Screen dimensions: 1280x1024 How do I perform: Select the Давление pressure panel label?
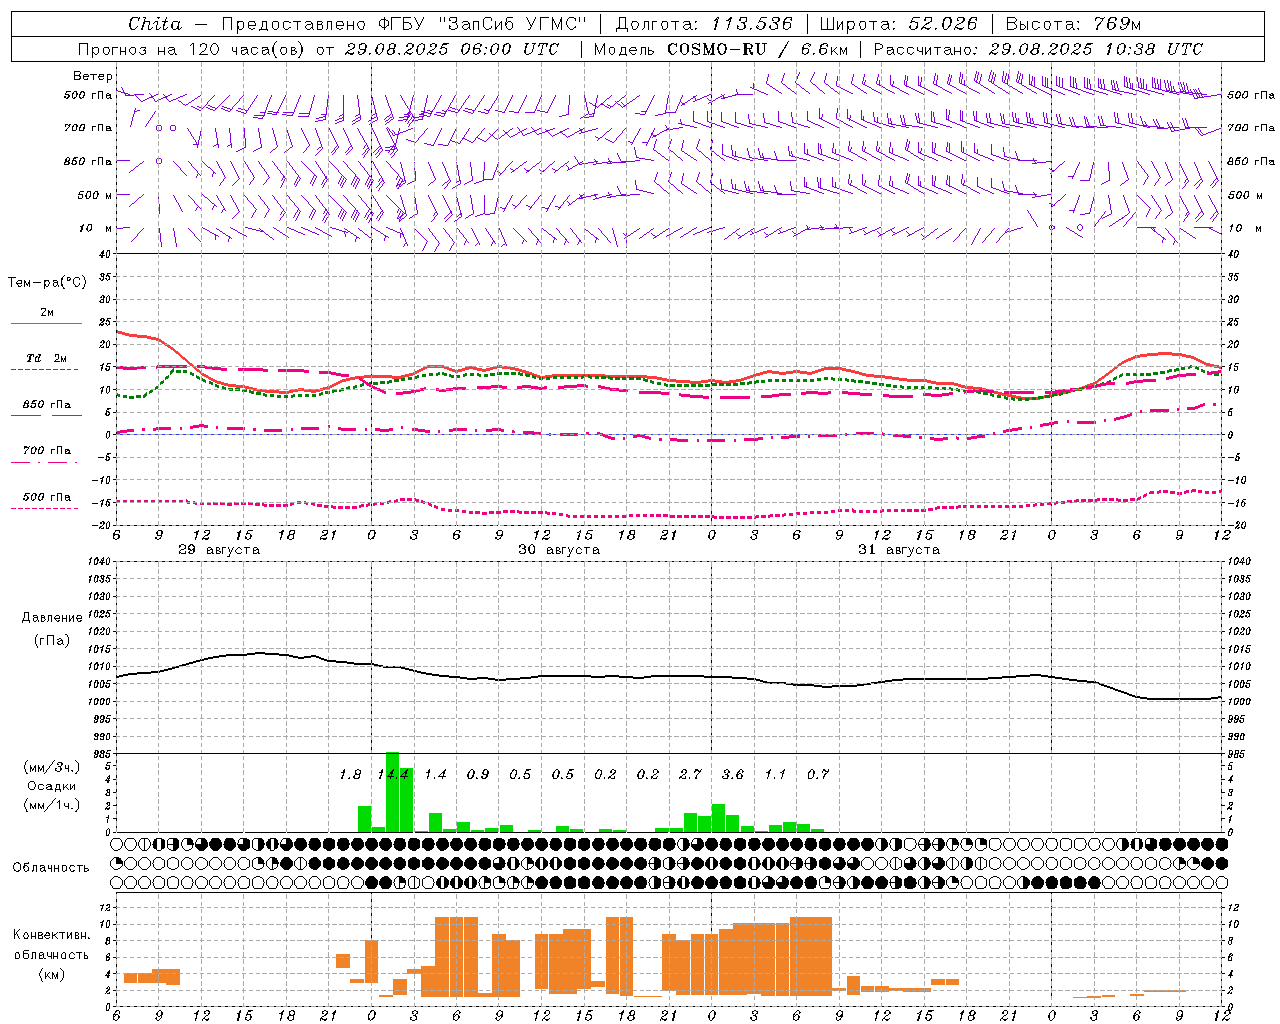tap(52, 618)
